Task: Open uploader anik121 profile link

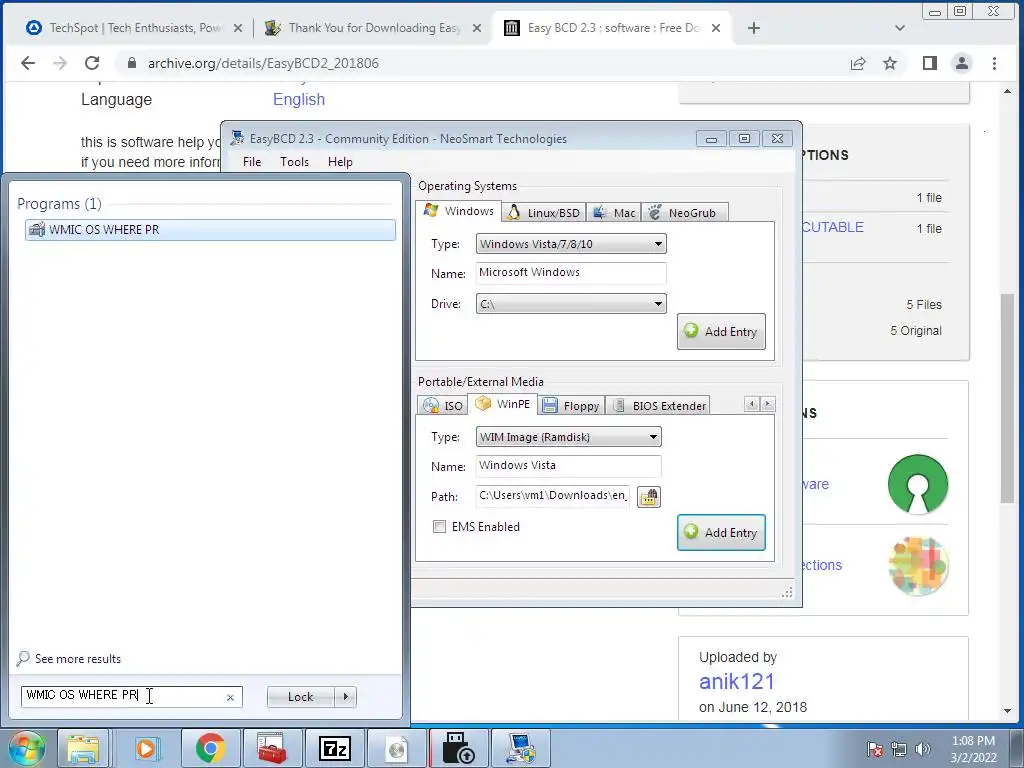Action: pos(737,682)
